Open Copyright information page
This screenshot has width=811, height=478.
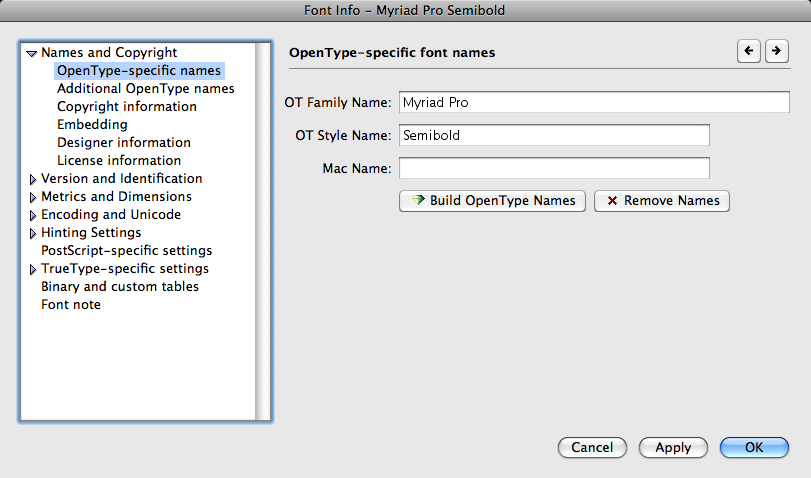click(127, 107)
